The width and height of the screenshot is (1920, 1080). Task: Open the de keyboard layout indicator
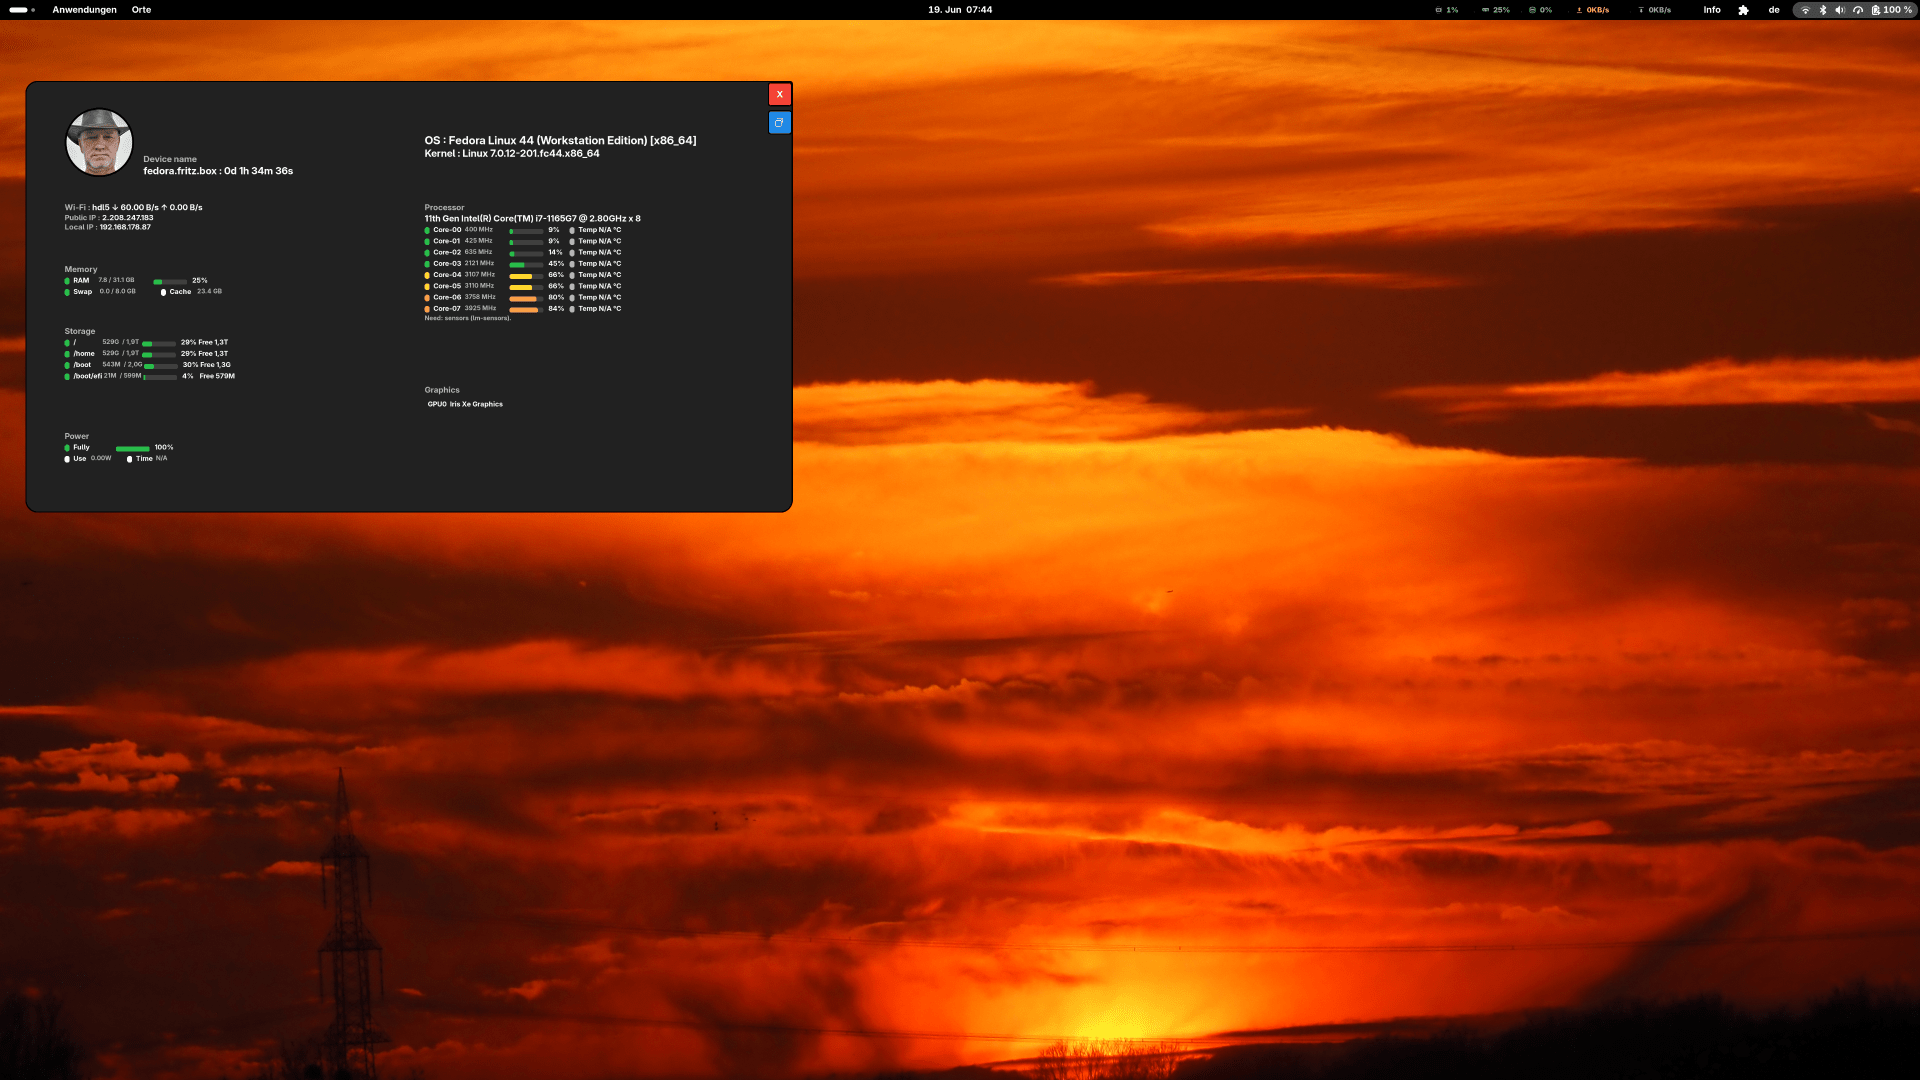tap(1774, 10)
